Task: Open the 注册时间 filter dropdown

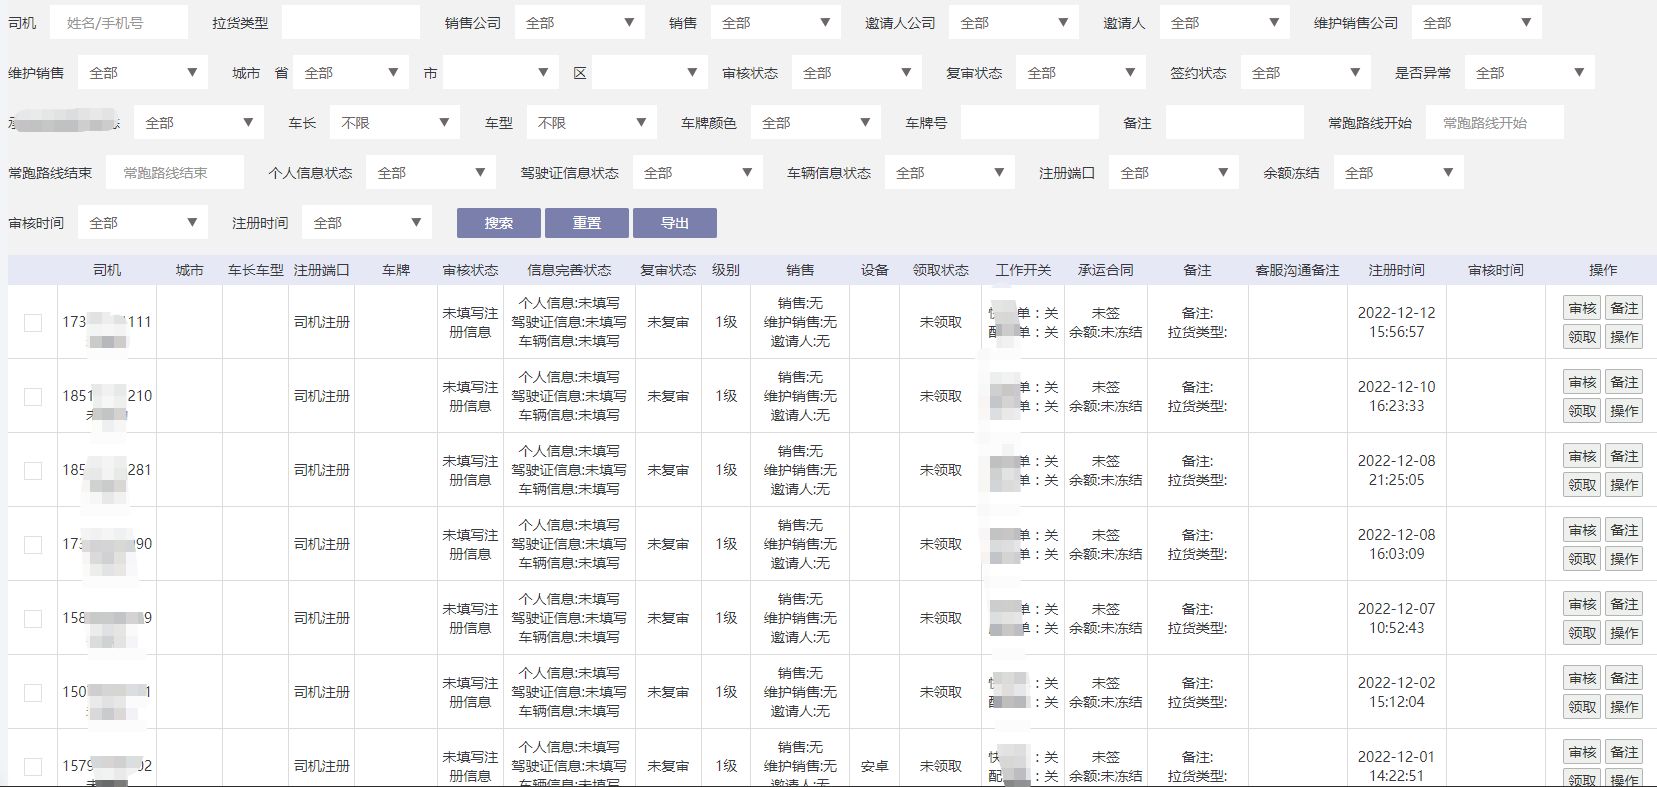Action: click(x=367, y=222)
